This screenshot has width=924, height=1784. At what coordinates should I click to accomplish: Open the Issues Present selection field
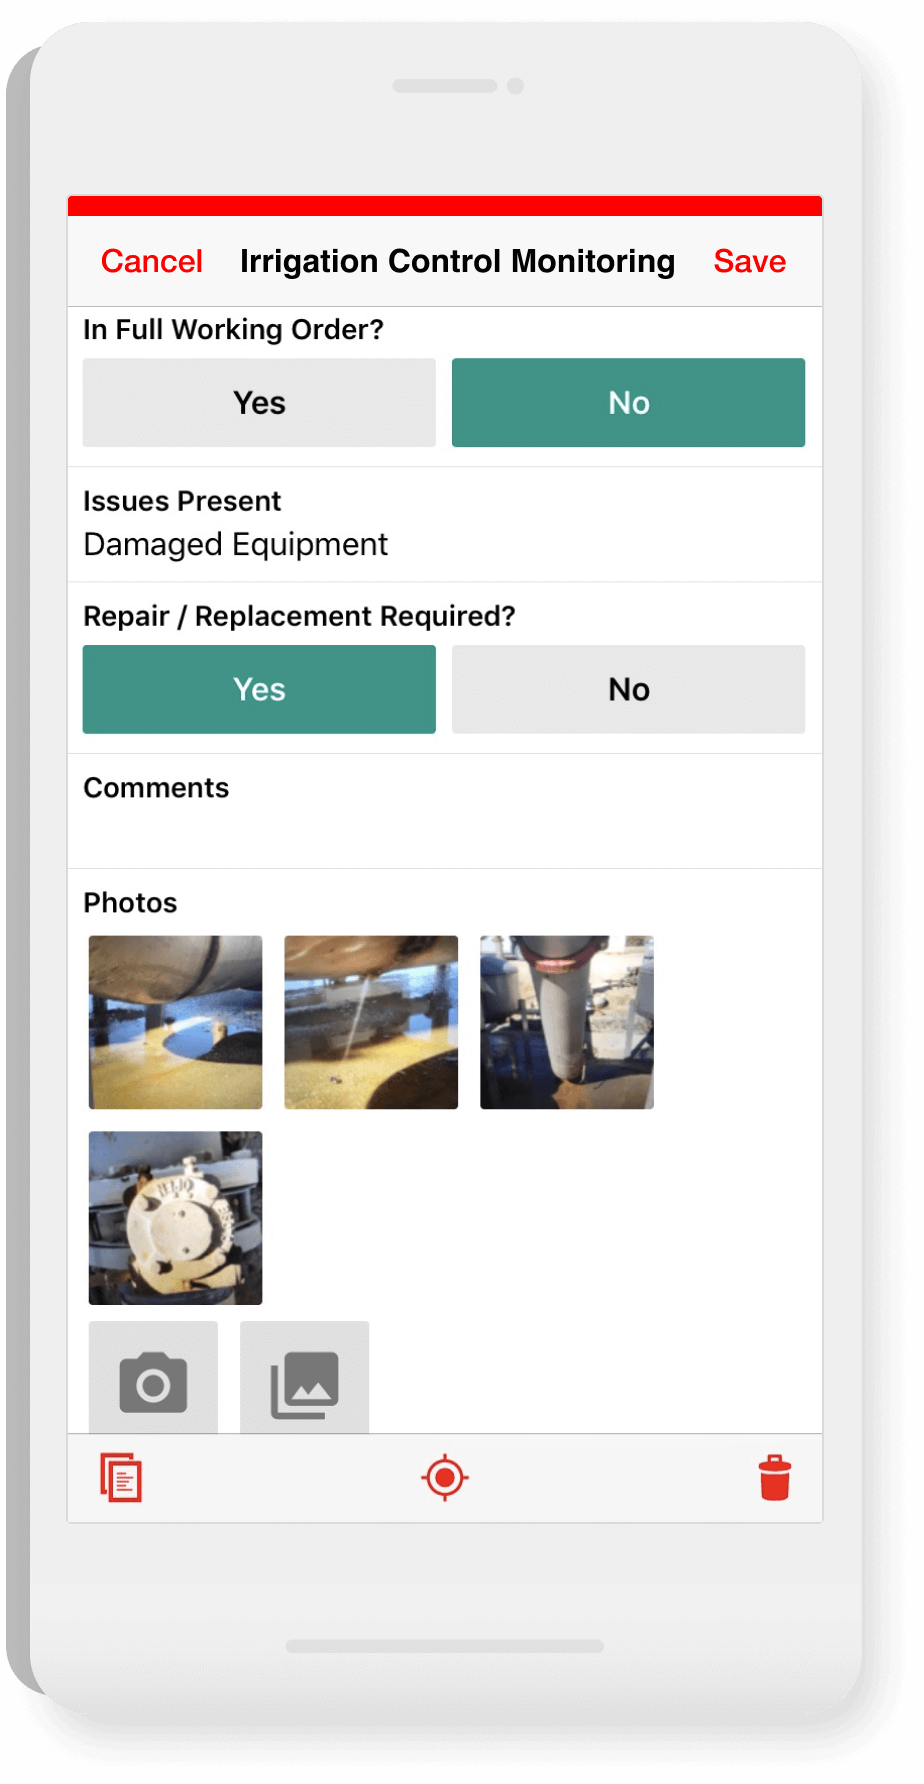click(445, 525)
